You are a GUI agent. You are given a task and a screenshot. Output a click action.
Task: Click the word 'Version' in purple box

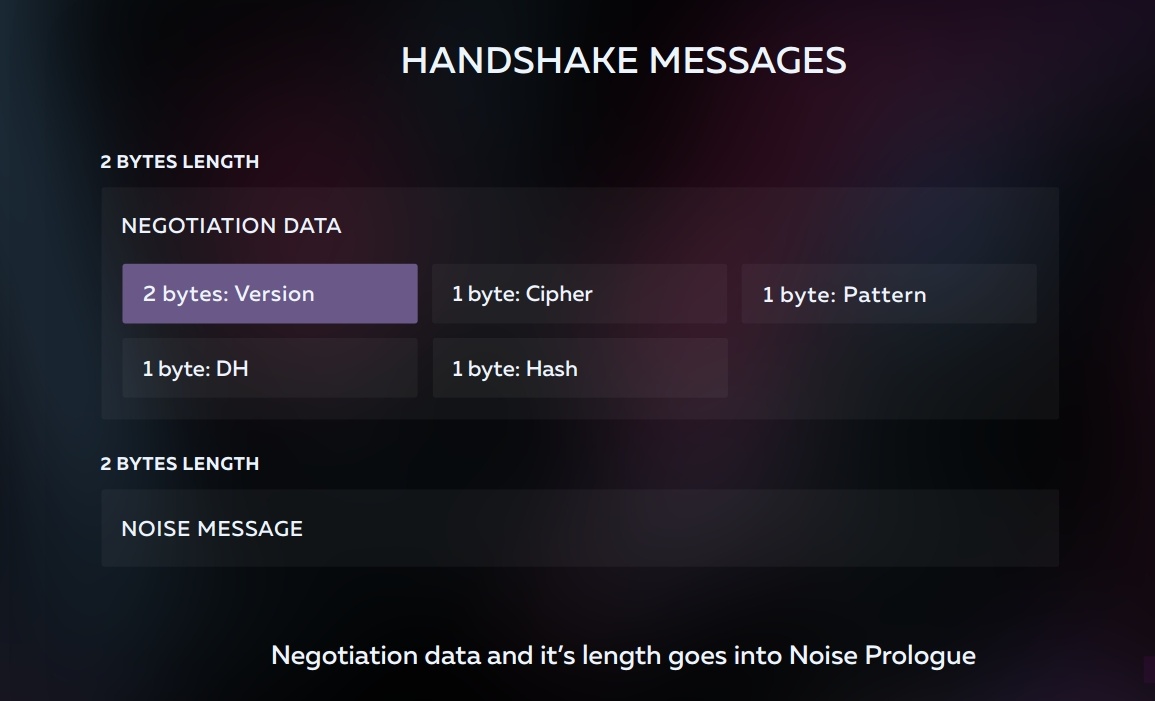(275, 294)
